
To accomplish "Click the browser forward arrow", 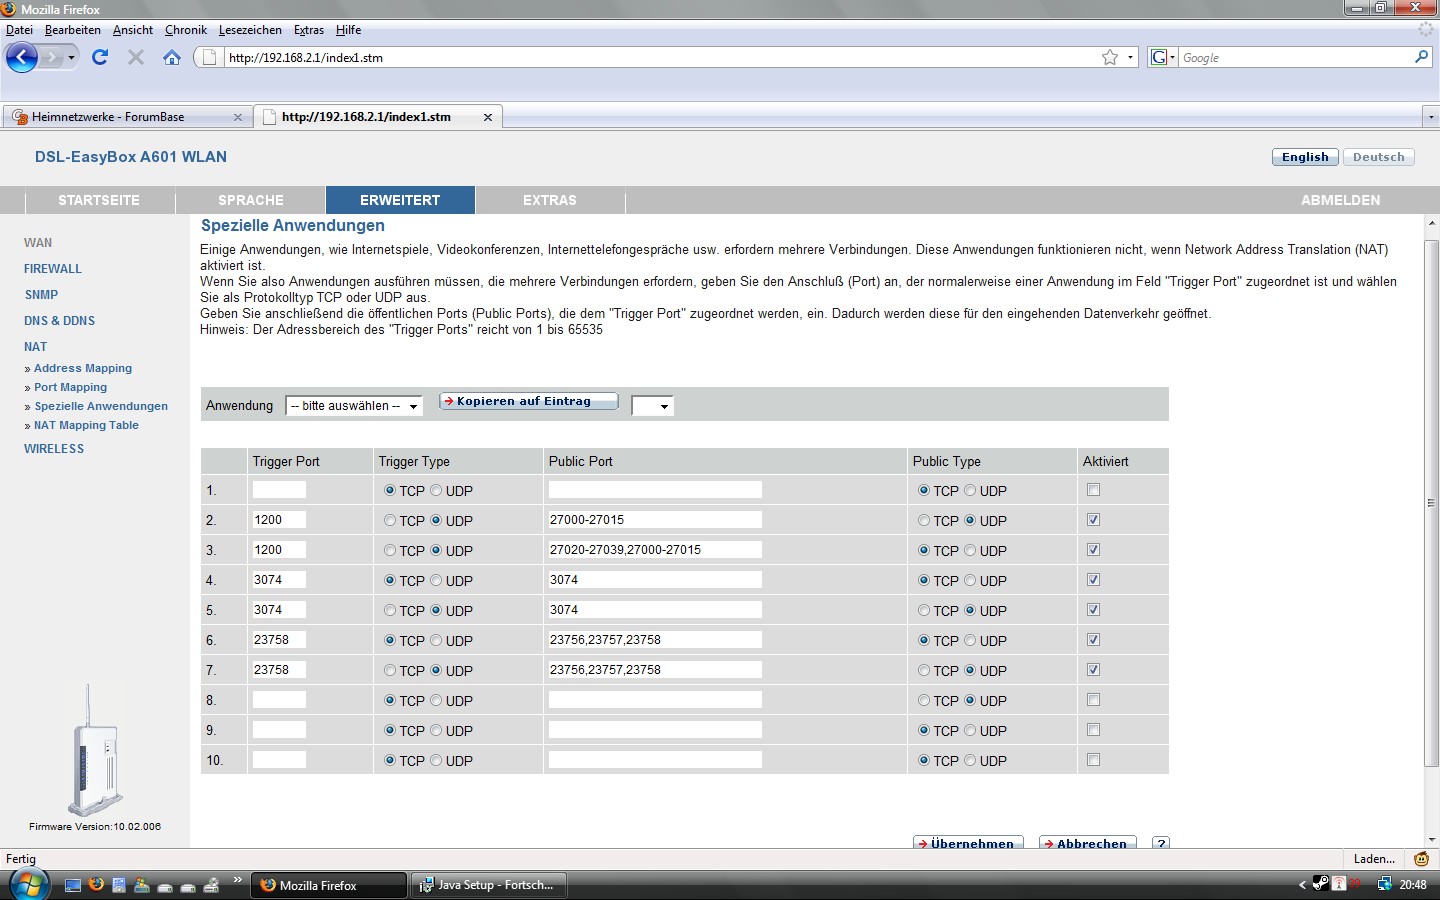I will pyautogui.click(x=51, y=57).
